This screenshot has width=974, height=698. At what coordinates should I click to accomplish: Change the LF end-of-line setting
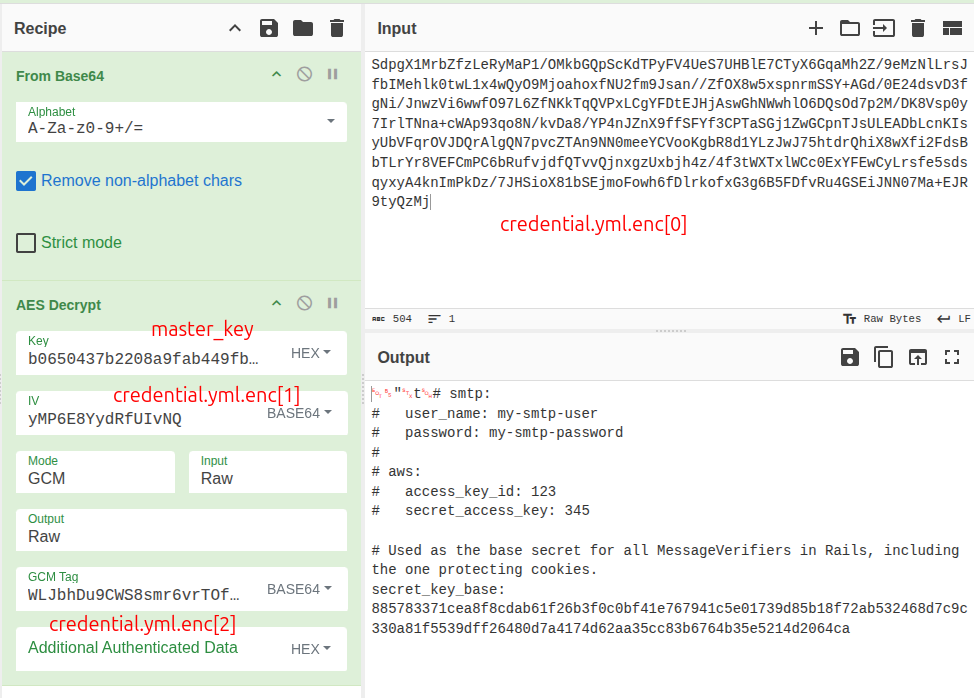[x=954, y=319]
